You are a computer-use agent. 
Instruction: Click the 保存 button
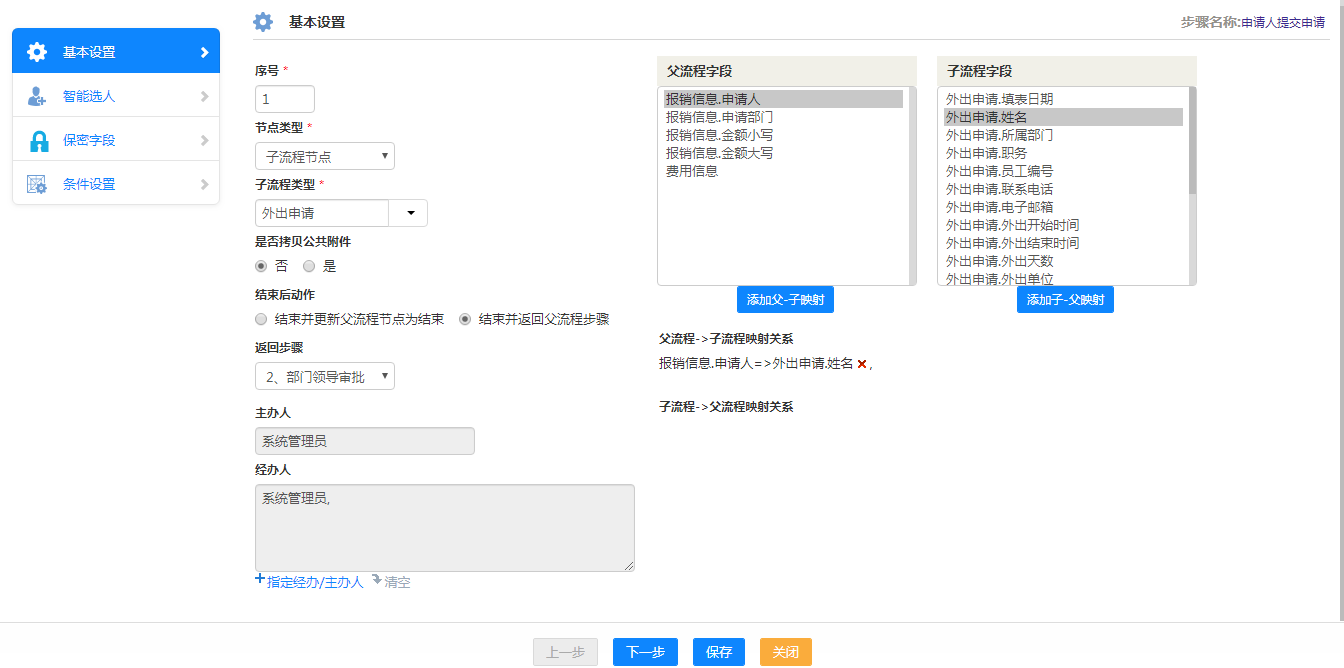tap(719, 652)
